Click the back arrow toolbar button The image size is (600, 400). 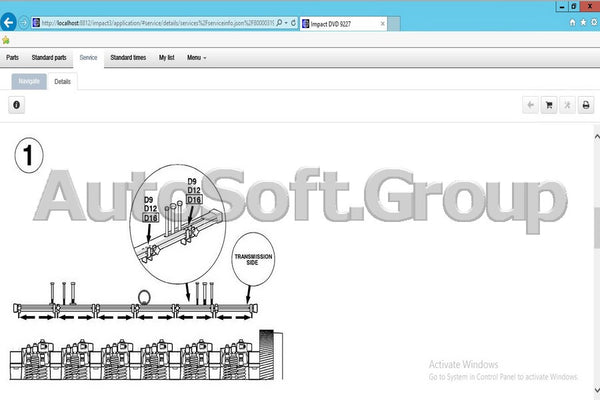[530, 105]
